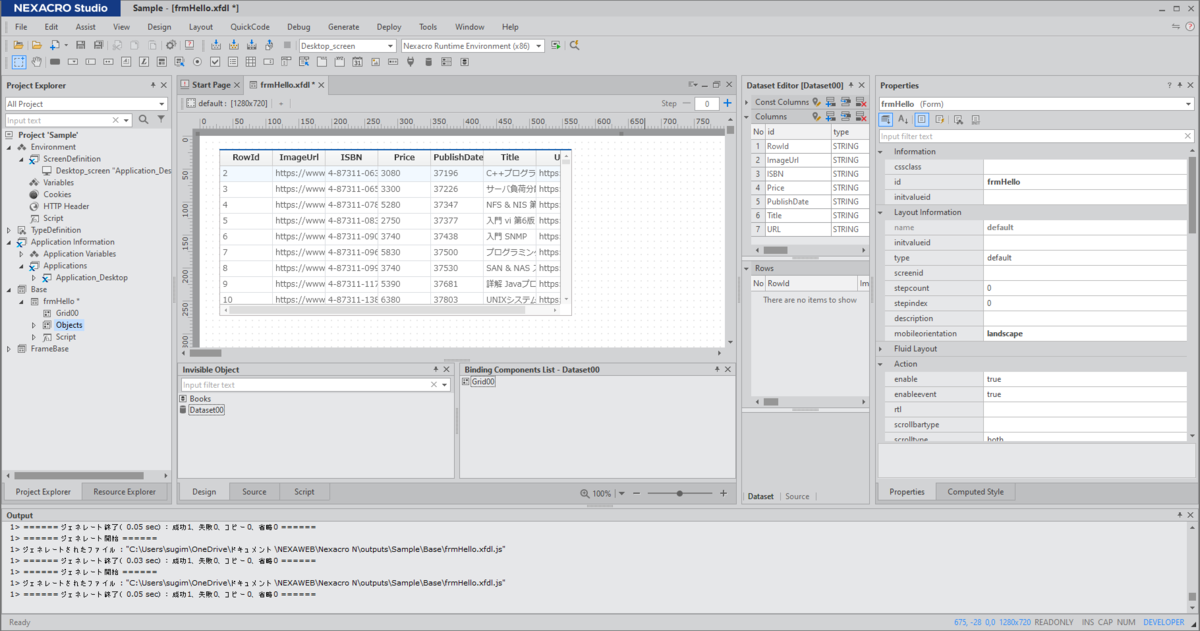This screenshot has height=631, width=1200.
Task: Click the Launch run icon beside environment dropdown
Action: pos(555,45)
